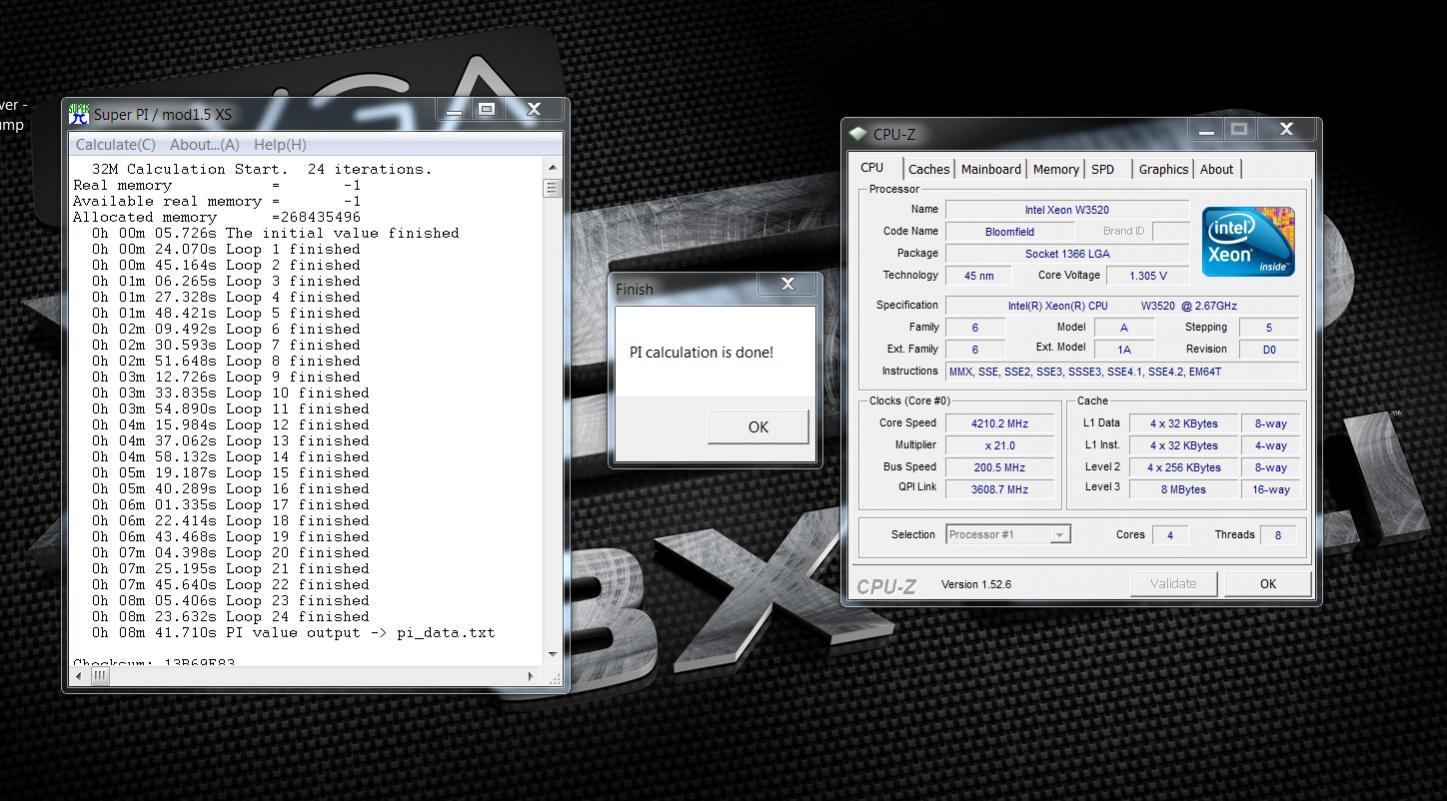Open the About...(A) menu in Super PI

(x=205, y=145)
